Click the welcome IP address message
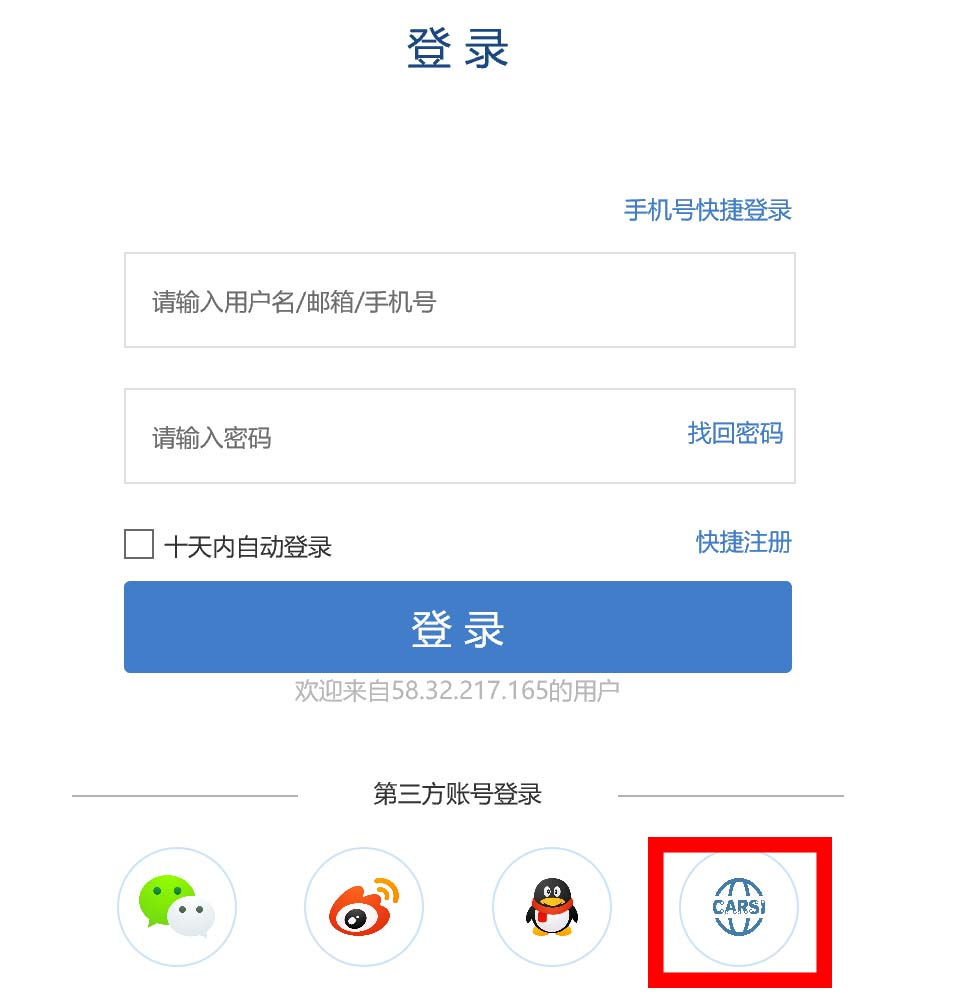 tap(457, 691)
